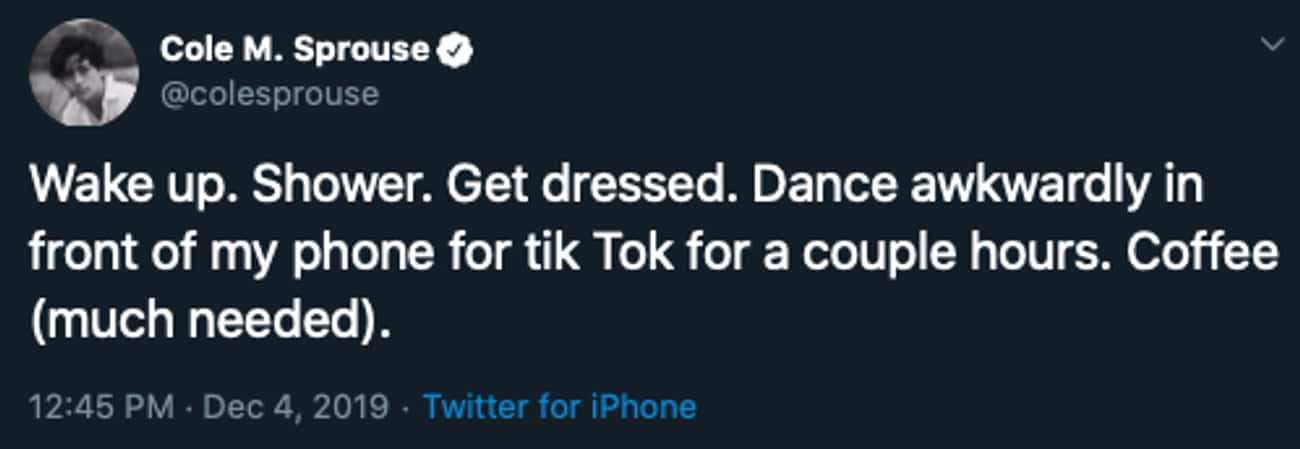1300x449 pixels.
Task: Click Cole Sprouse's profile avatar photo
Action: 83,73
